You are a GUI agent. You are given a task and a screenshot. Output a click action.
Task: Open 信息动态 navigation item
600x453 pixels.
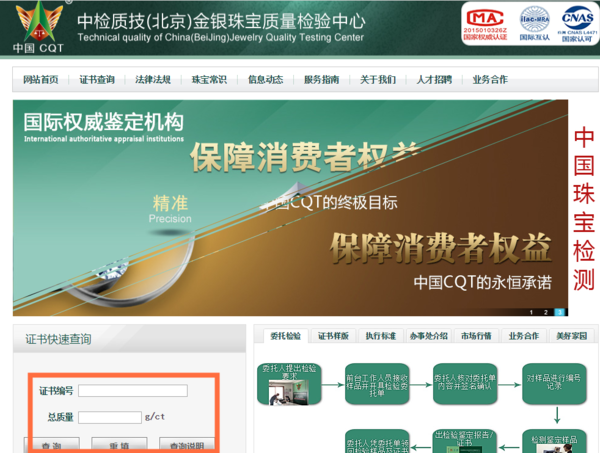pyautogui.click(x=265, y=80)
